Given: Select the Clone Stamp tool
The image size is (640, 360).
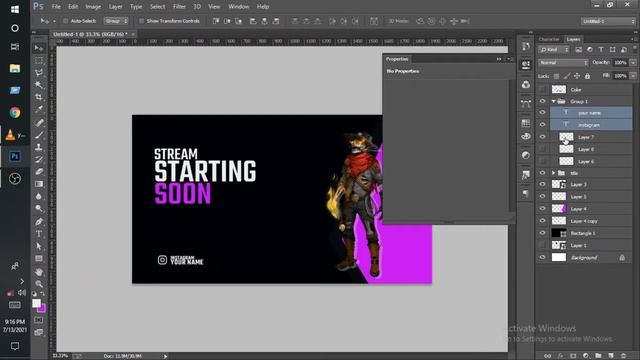Looking at the screenshot, I should pos(39,147).
